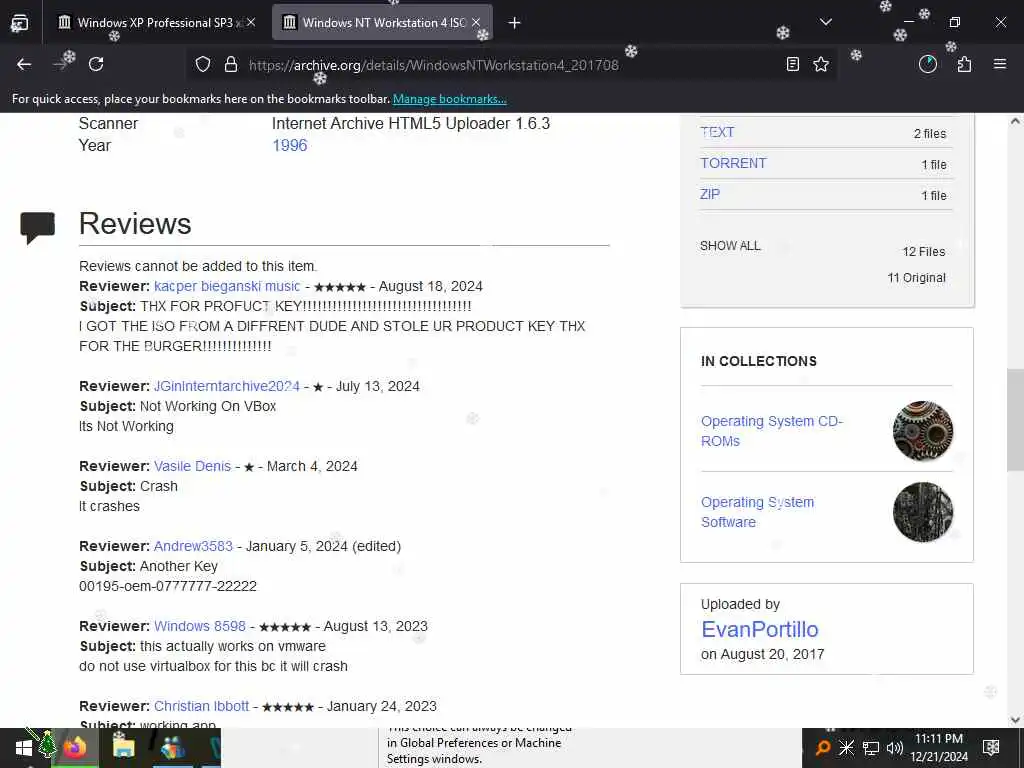Click the 'Not Working On VBox' subject text
Screen dimensions: 1024x768
coord(208,406)
